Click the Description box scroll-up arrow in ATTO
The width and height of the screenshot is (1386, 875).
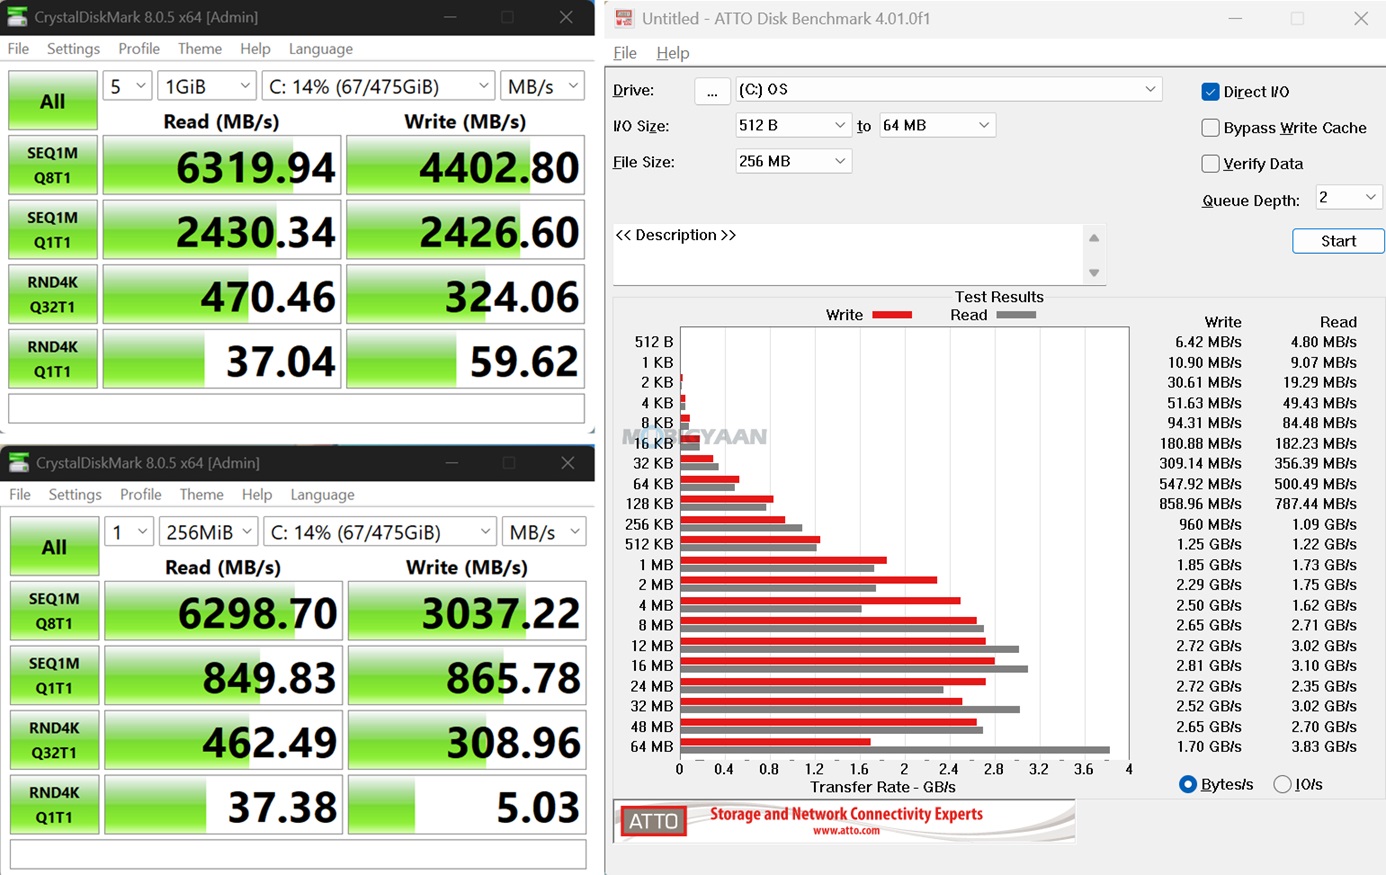click(x=1094, y=238)
